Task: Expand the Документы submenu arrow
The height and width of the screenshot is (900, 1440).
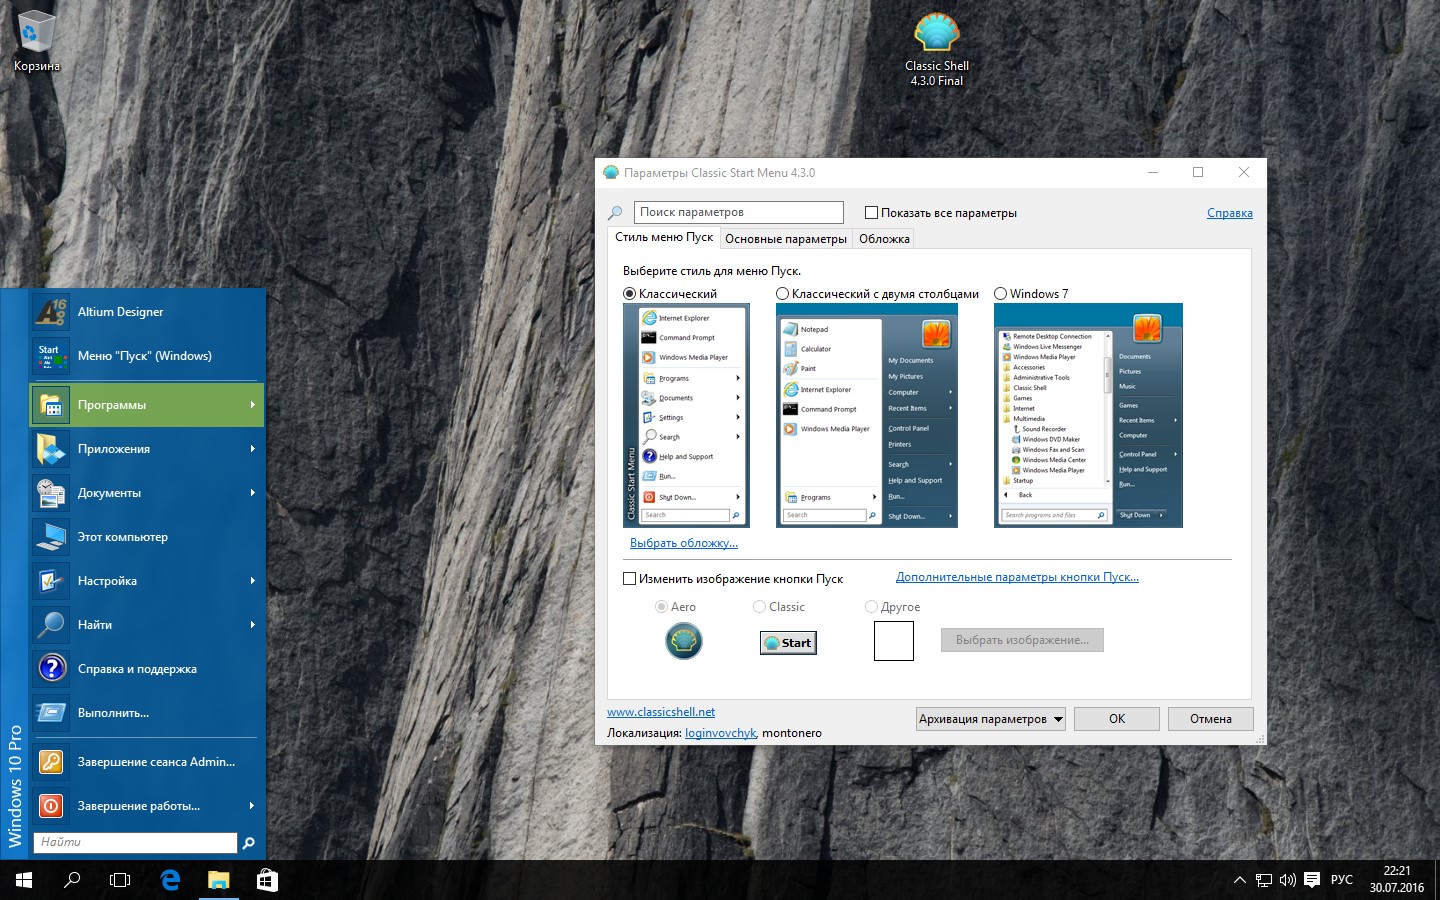Action: 252,493
